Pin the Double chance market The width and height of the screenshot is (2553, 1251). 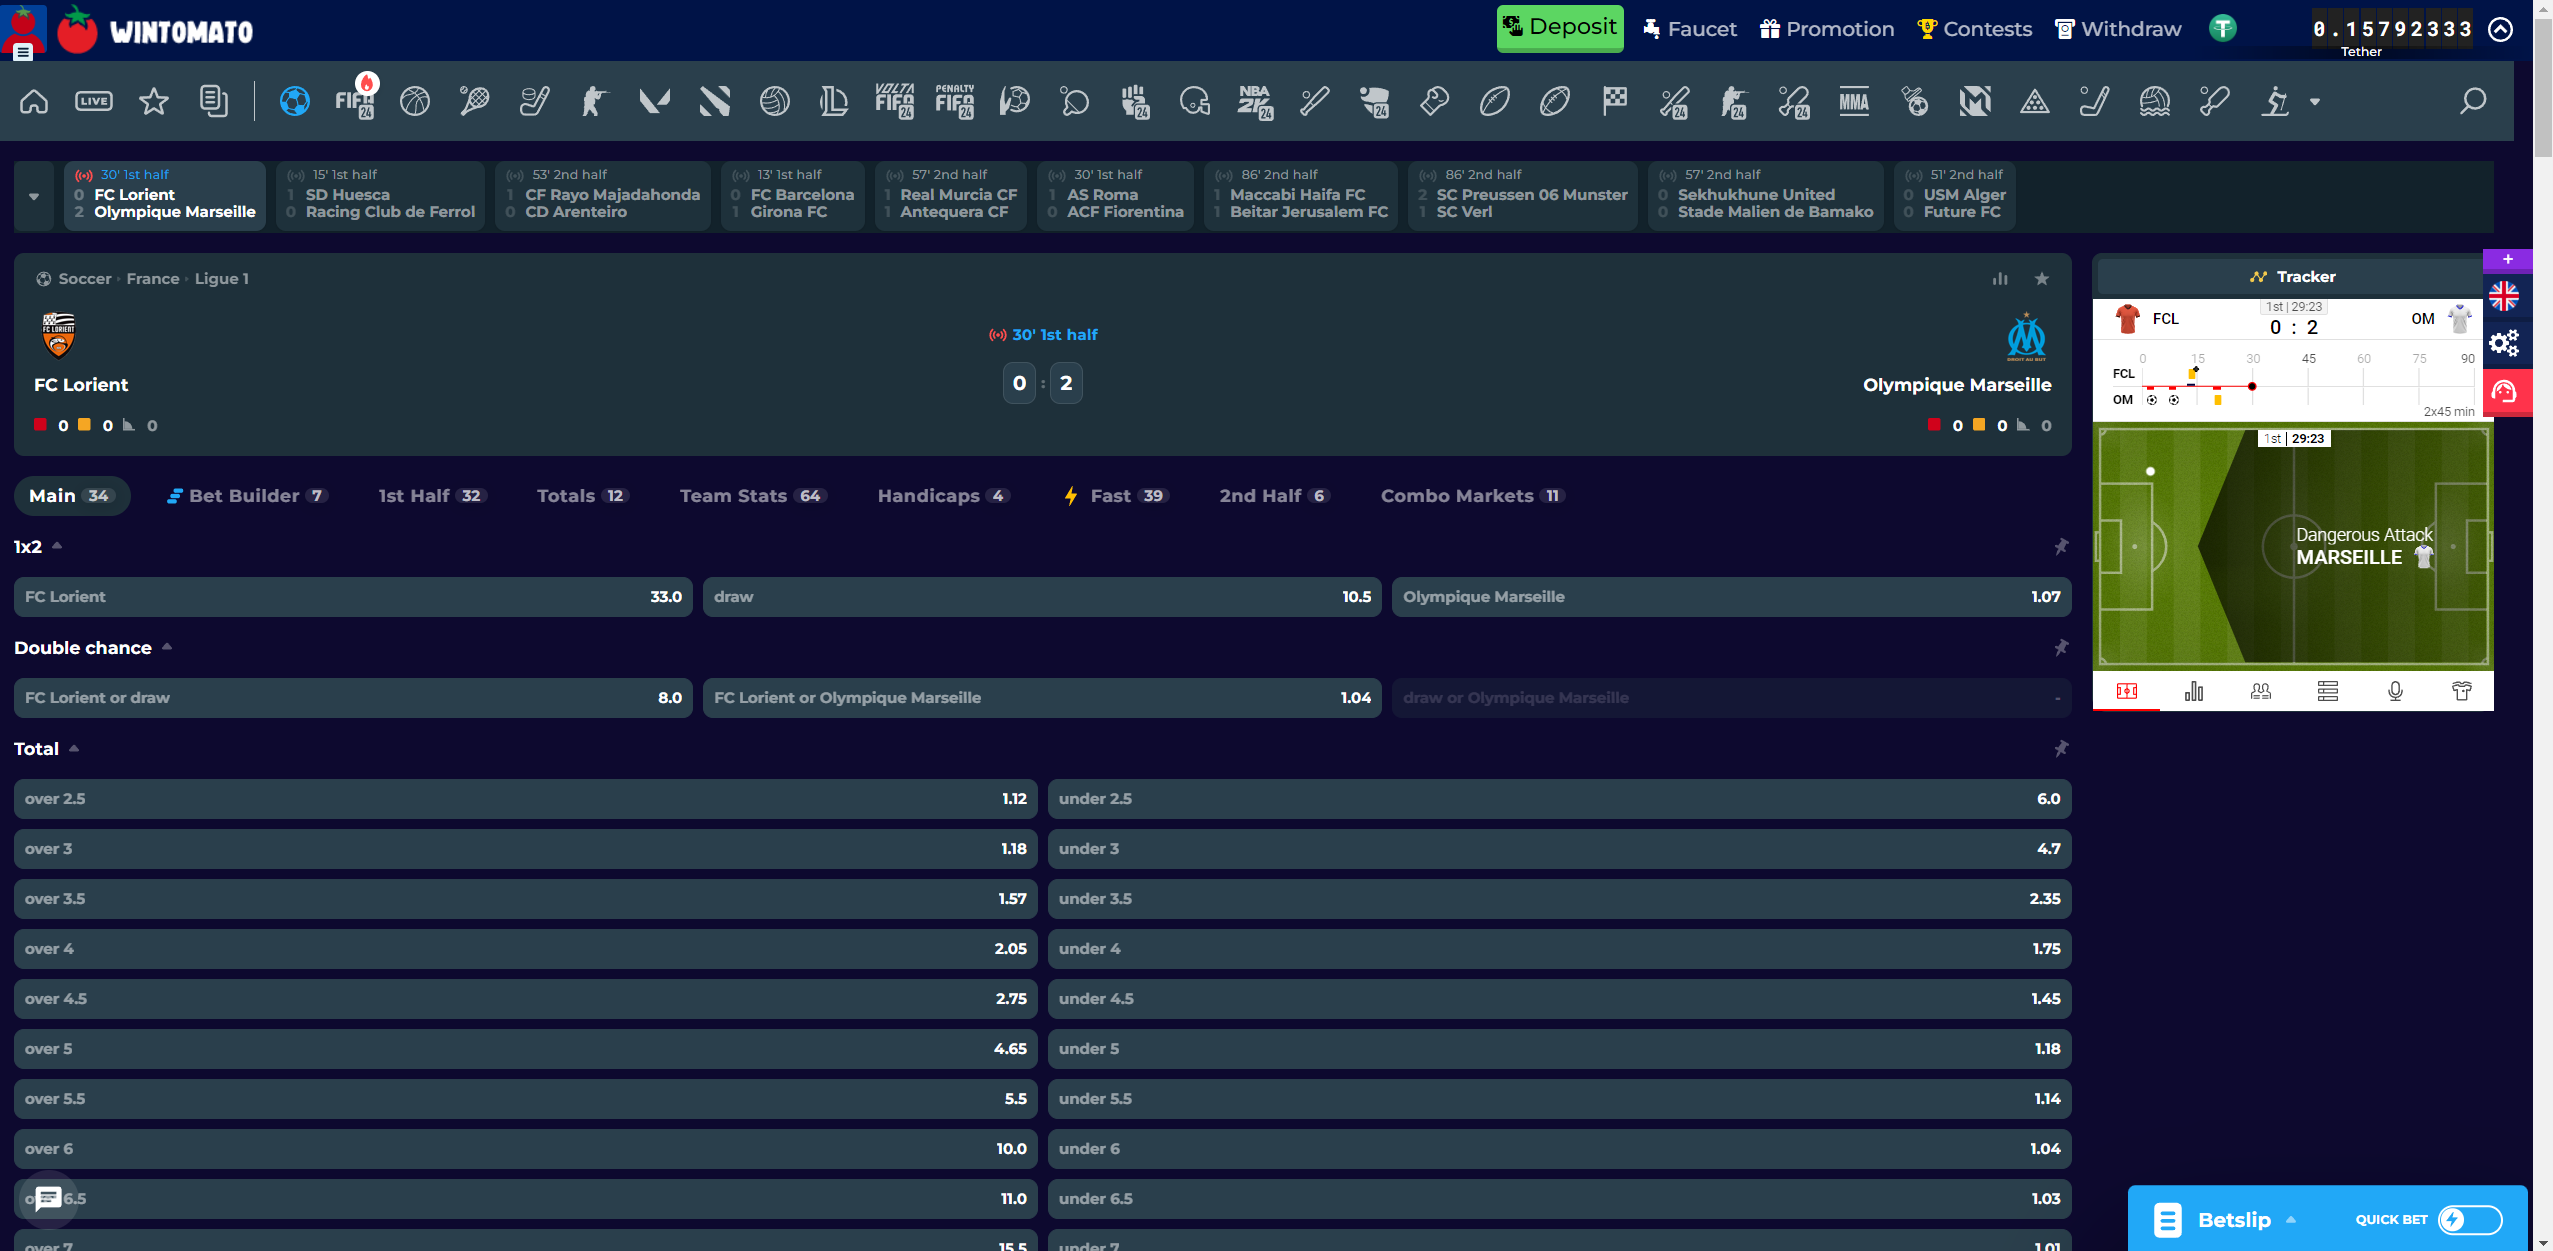2061,648
